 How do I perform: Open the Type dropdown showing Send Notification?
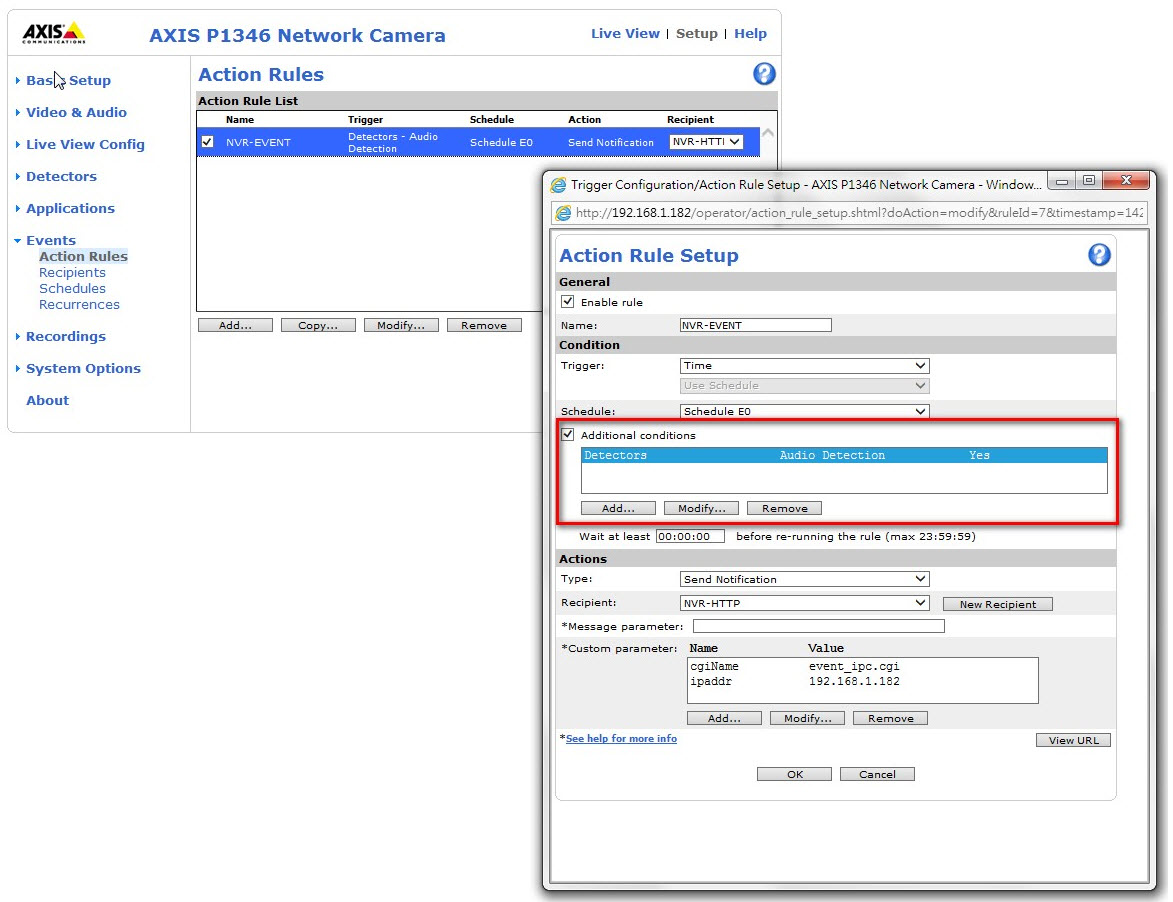[x=804, y=579]
